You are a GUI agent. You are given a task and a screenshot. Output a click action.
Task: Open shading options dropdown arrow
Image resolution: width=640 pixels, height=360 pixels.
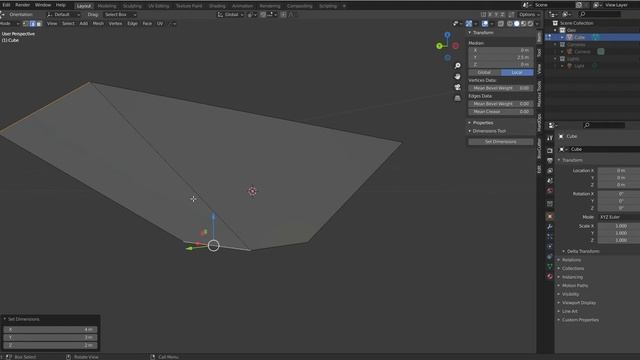point(537,24)
